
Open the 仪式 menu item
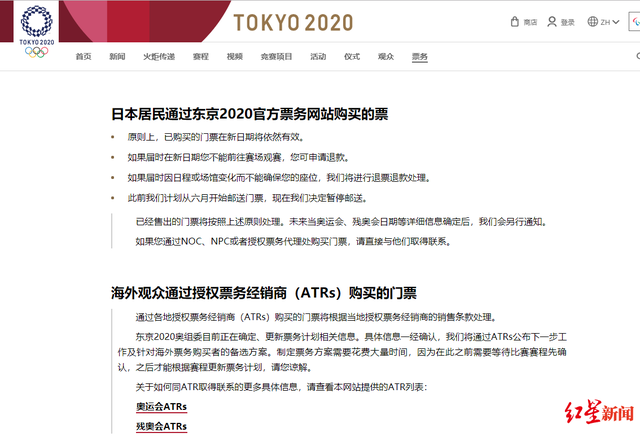pyautogui.click(x=352, y=56)
